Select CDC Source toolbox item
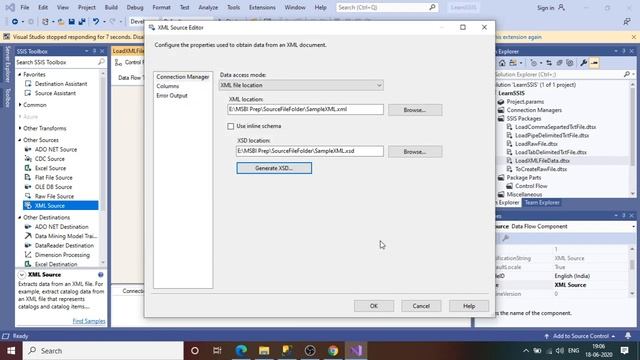Screen dimensions: 640x360 coord(49,159)
